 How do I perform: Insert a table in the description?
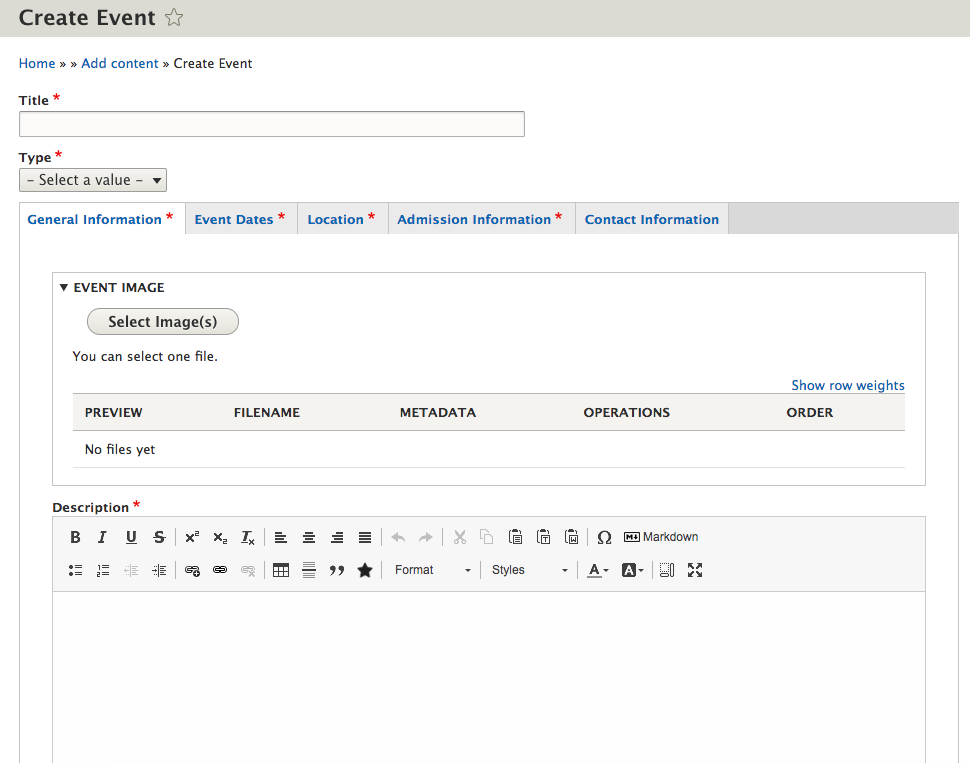click(281, 570)
